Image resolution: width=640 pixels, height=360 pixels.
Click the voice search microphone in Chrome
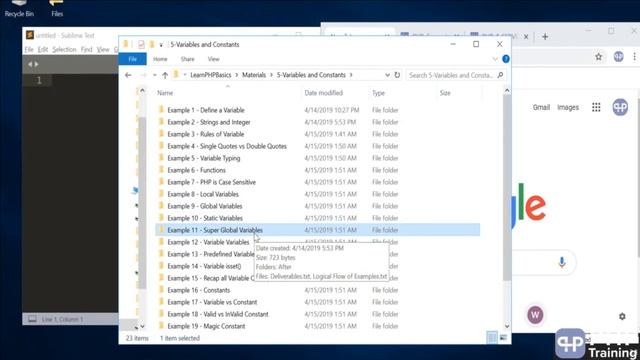pos(562,262)
